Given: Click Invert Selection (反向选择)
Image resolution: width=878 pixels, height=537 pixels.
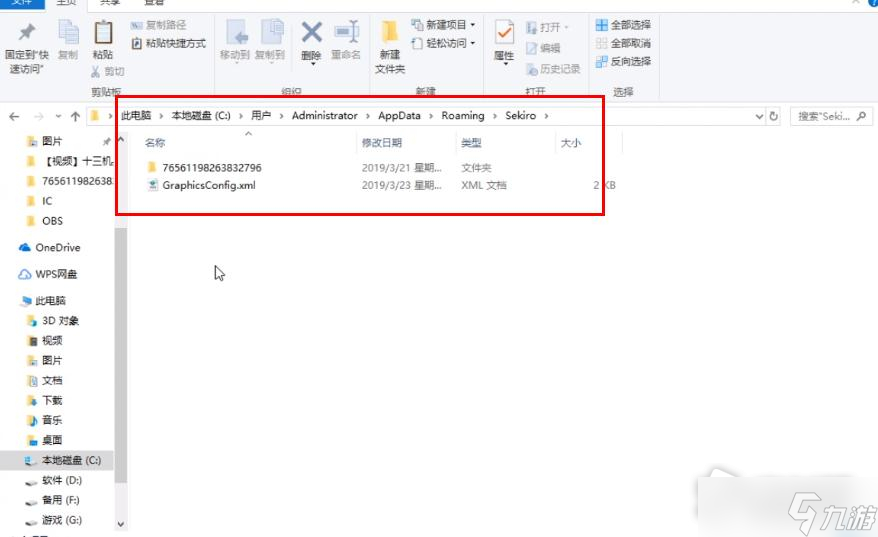Looking at the screenshot, I should click(623, 62).
